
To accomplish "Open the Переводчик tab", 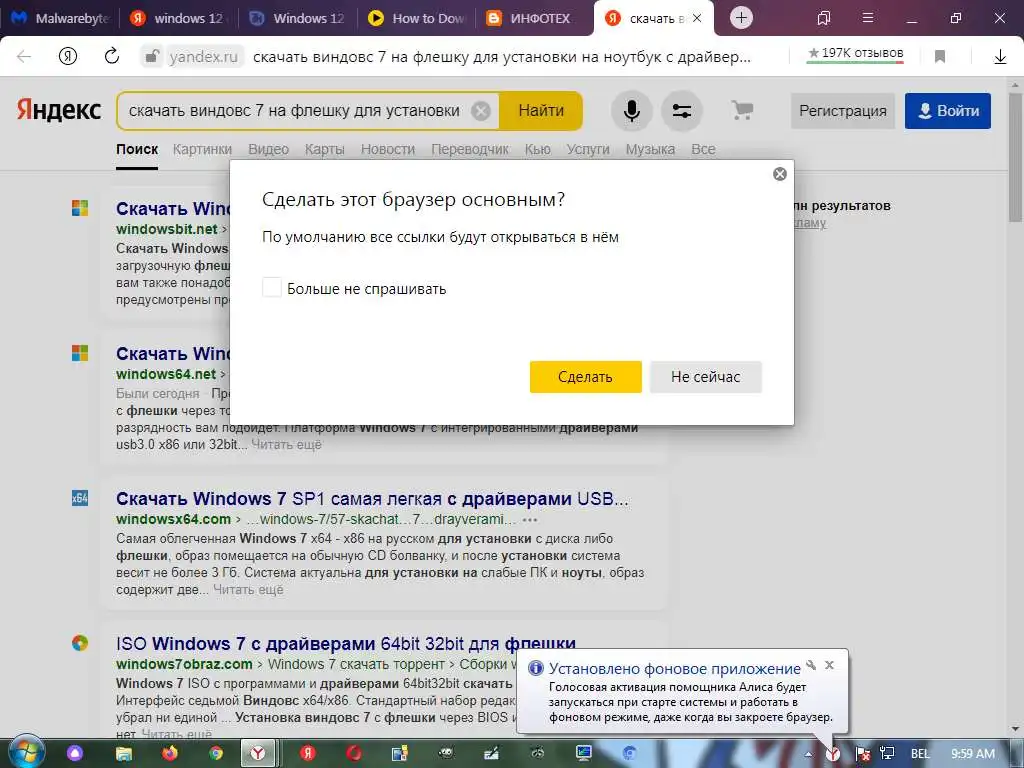I will point(470,149).
